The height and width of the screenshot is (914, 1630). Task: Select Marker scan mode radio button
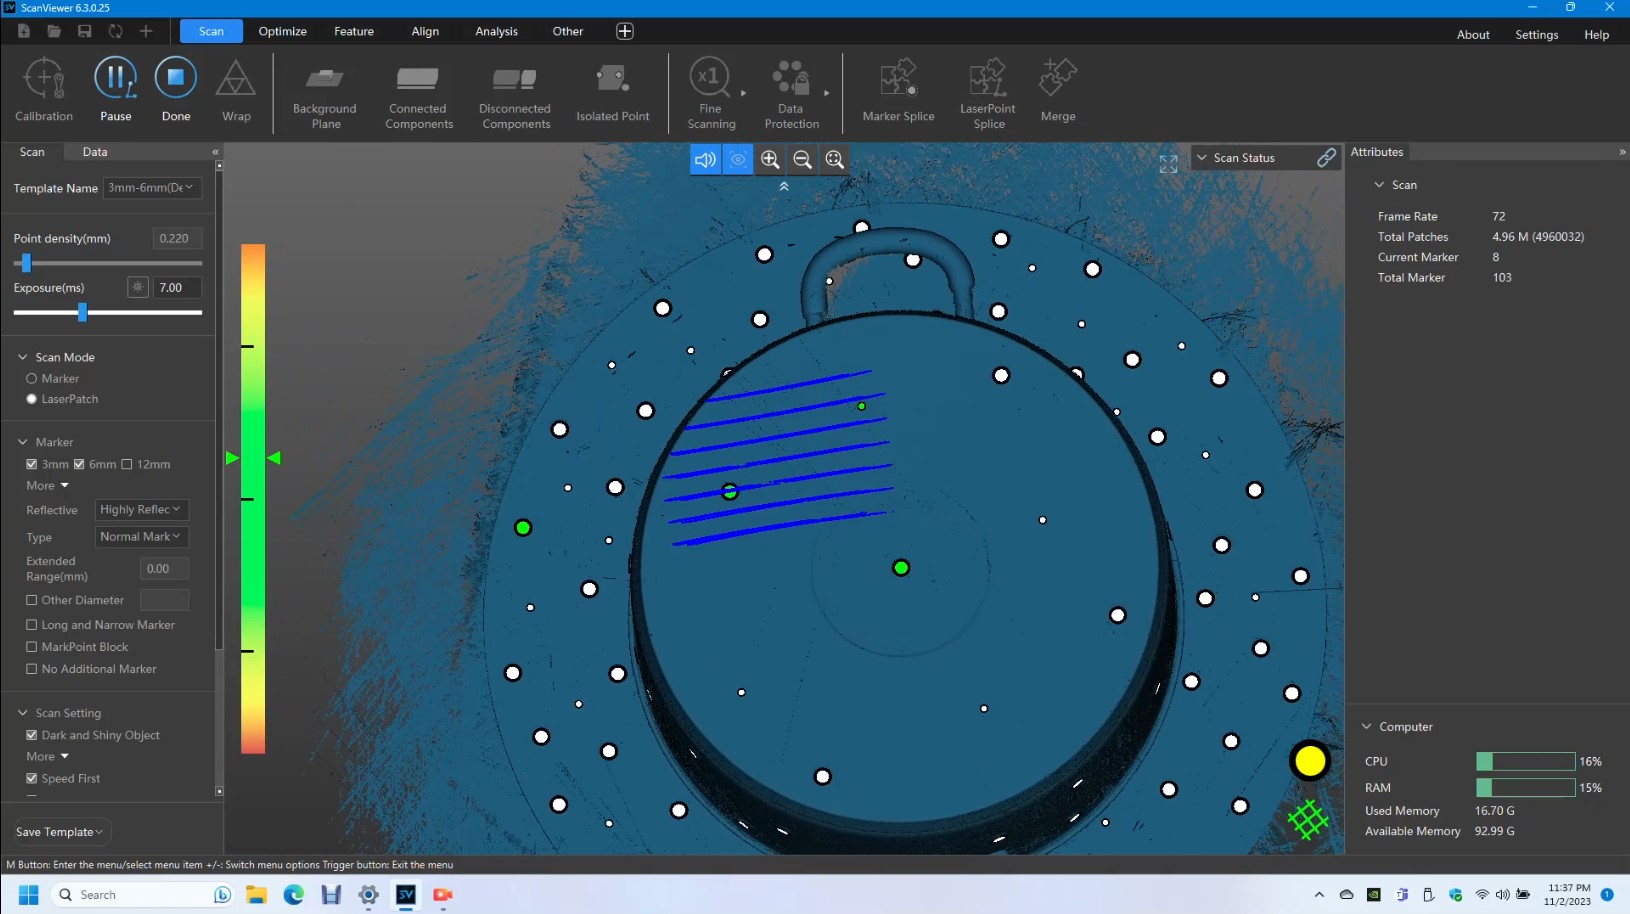31,379
